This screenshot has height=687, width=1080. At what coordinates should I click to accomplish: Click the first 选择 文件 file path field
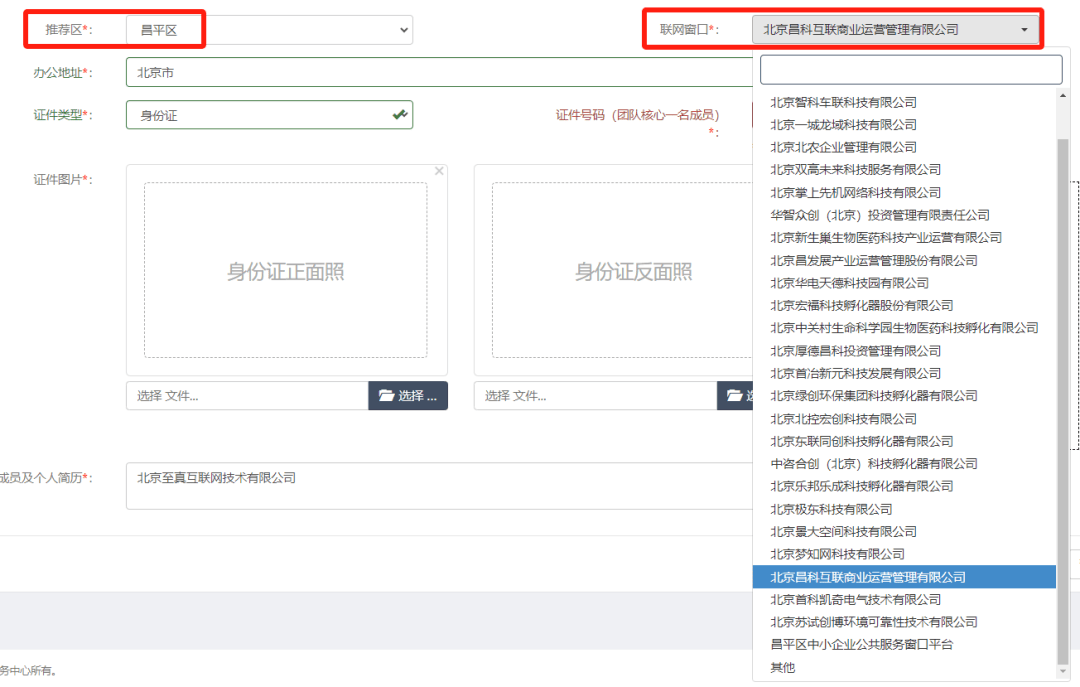tap(247, 396)
